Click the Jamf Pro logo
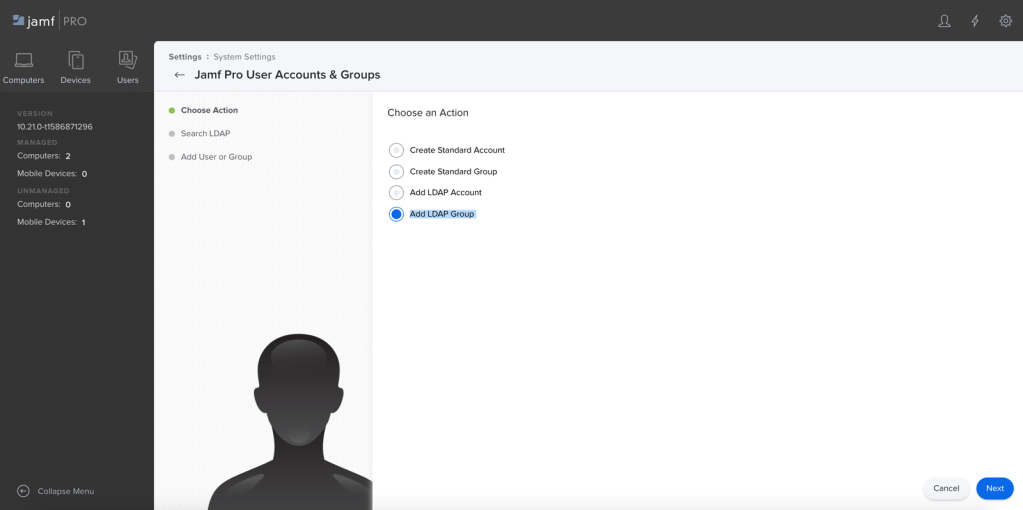Screen dimensions: 1023x510 (x=49, y=21)
